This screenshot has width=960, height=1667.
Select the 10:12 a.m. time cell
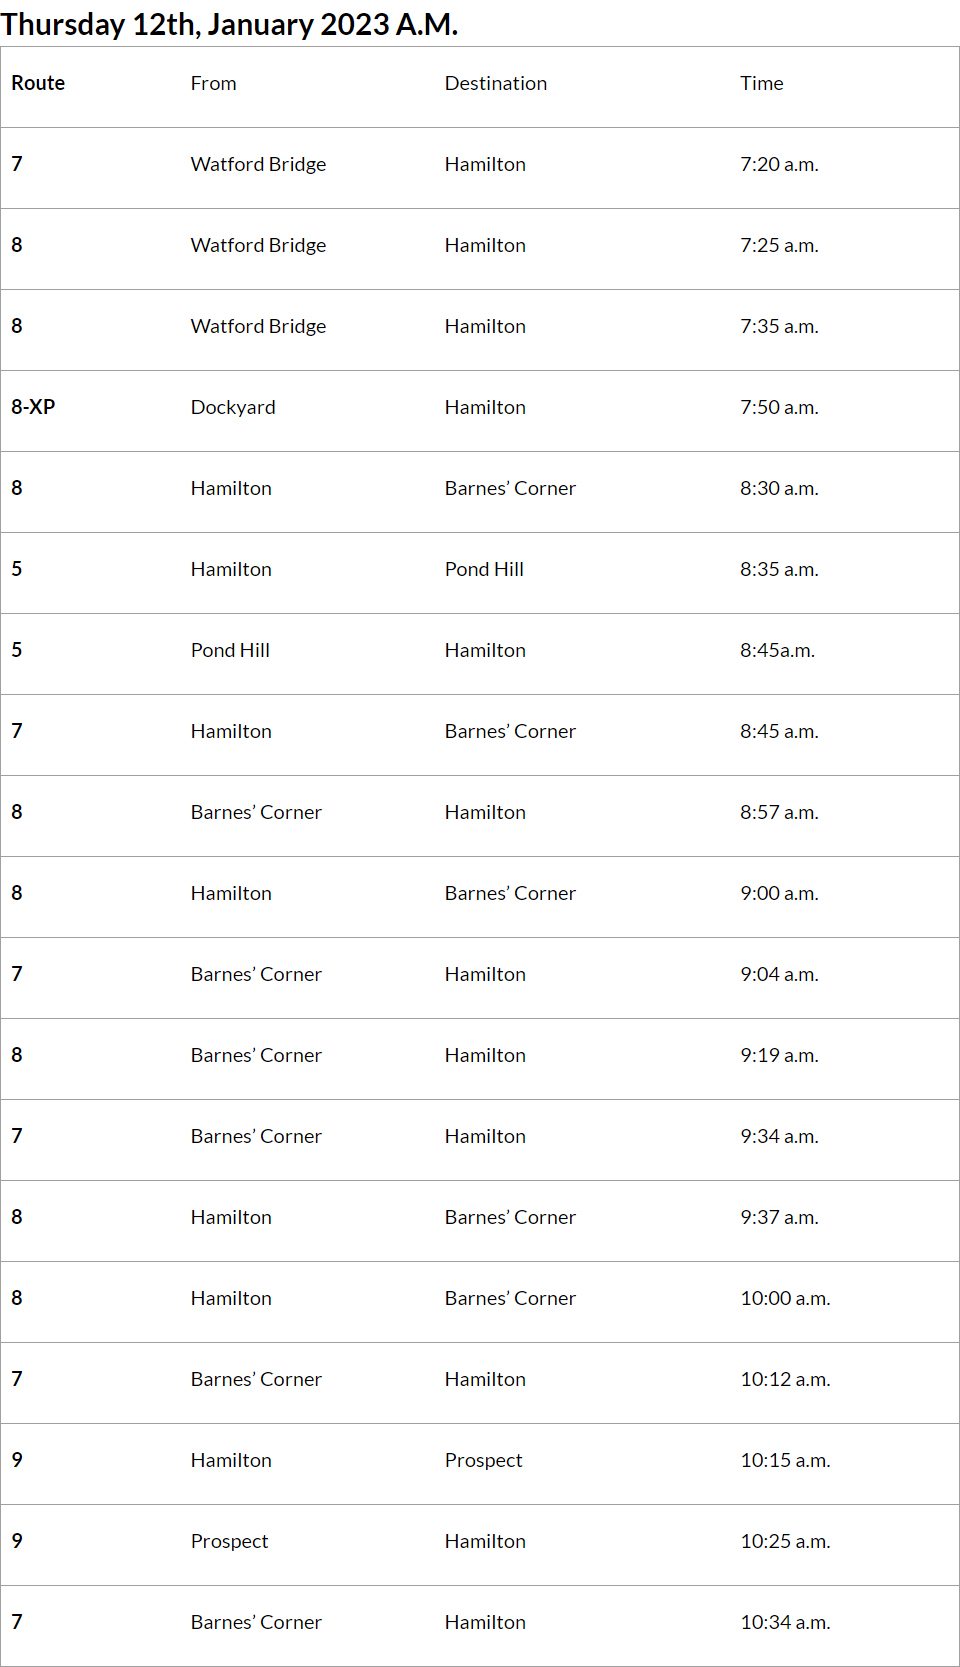pyautogui.click(x=785, y=1379)
